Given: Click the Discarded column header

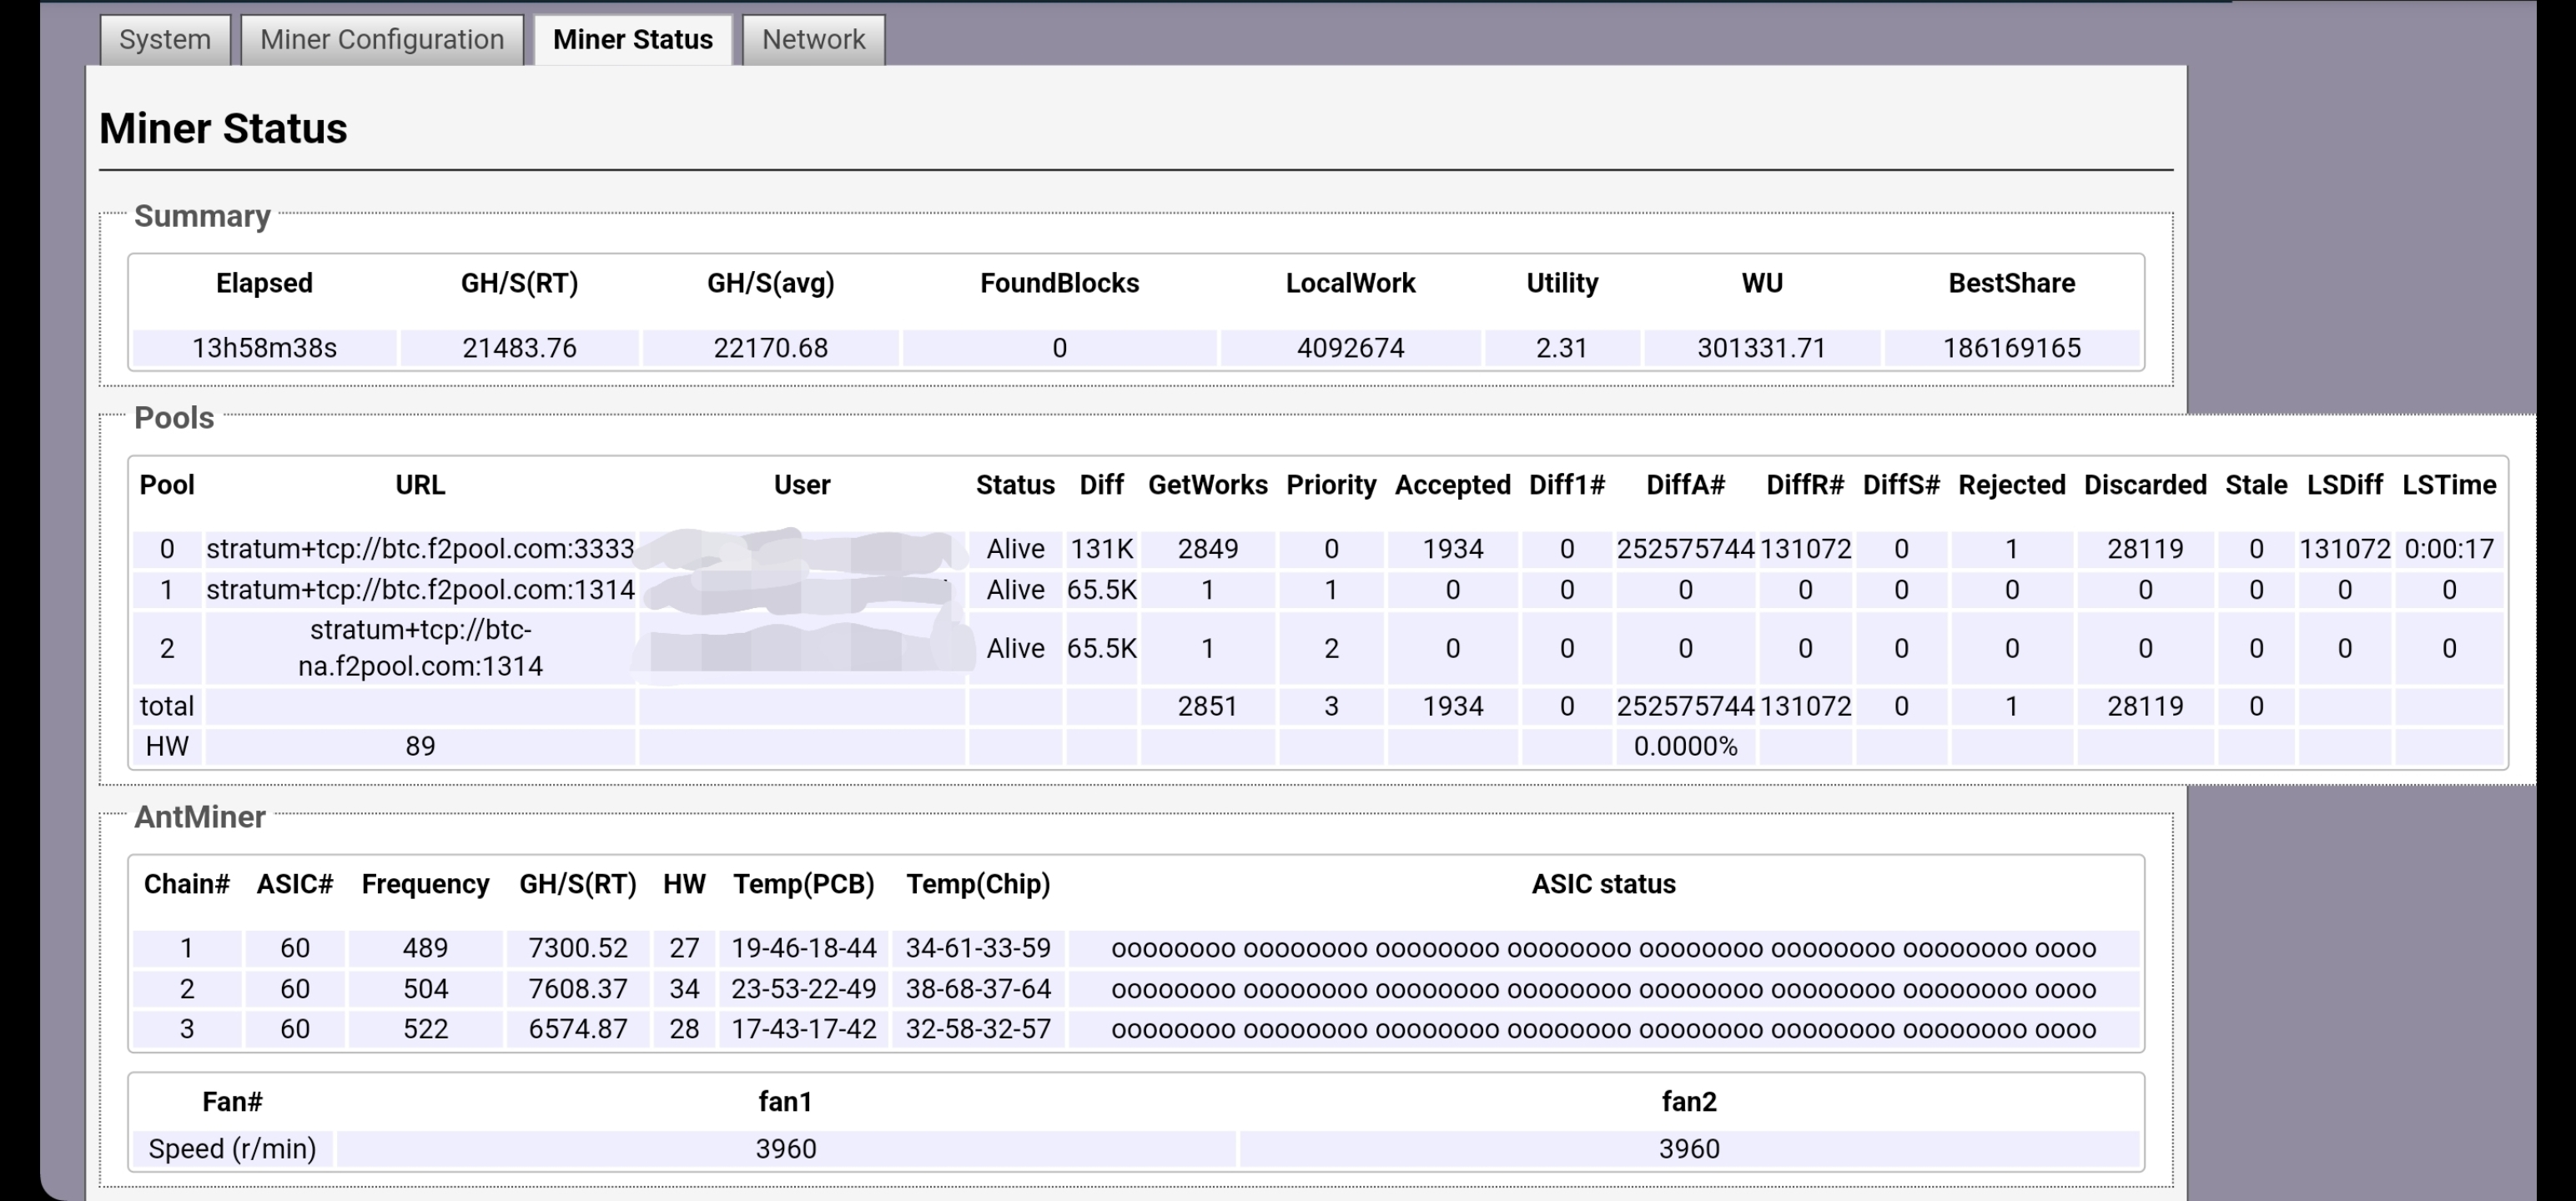Looking at the screenshot, I should [x=2145, y=485].
